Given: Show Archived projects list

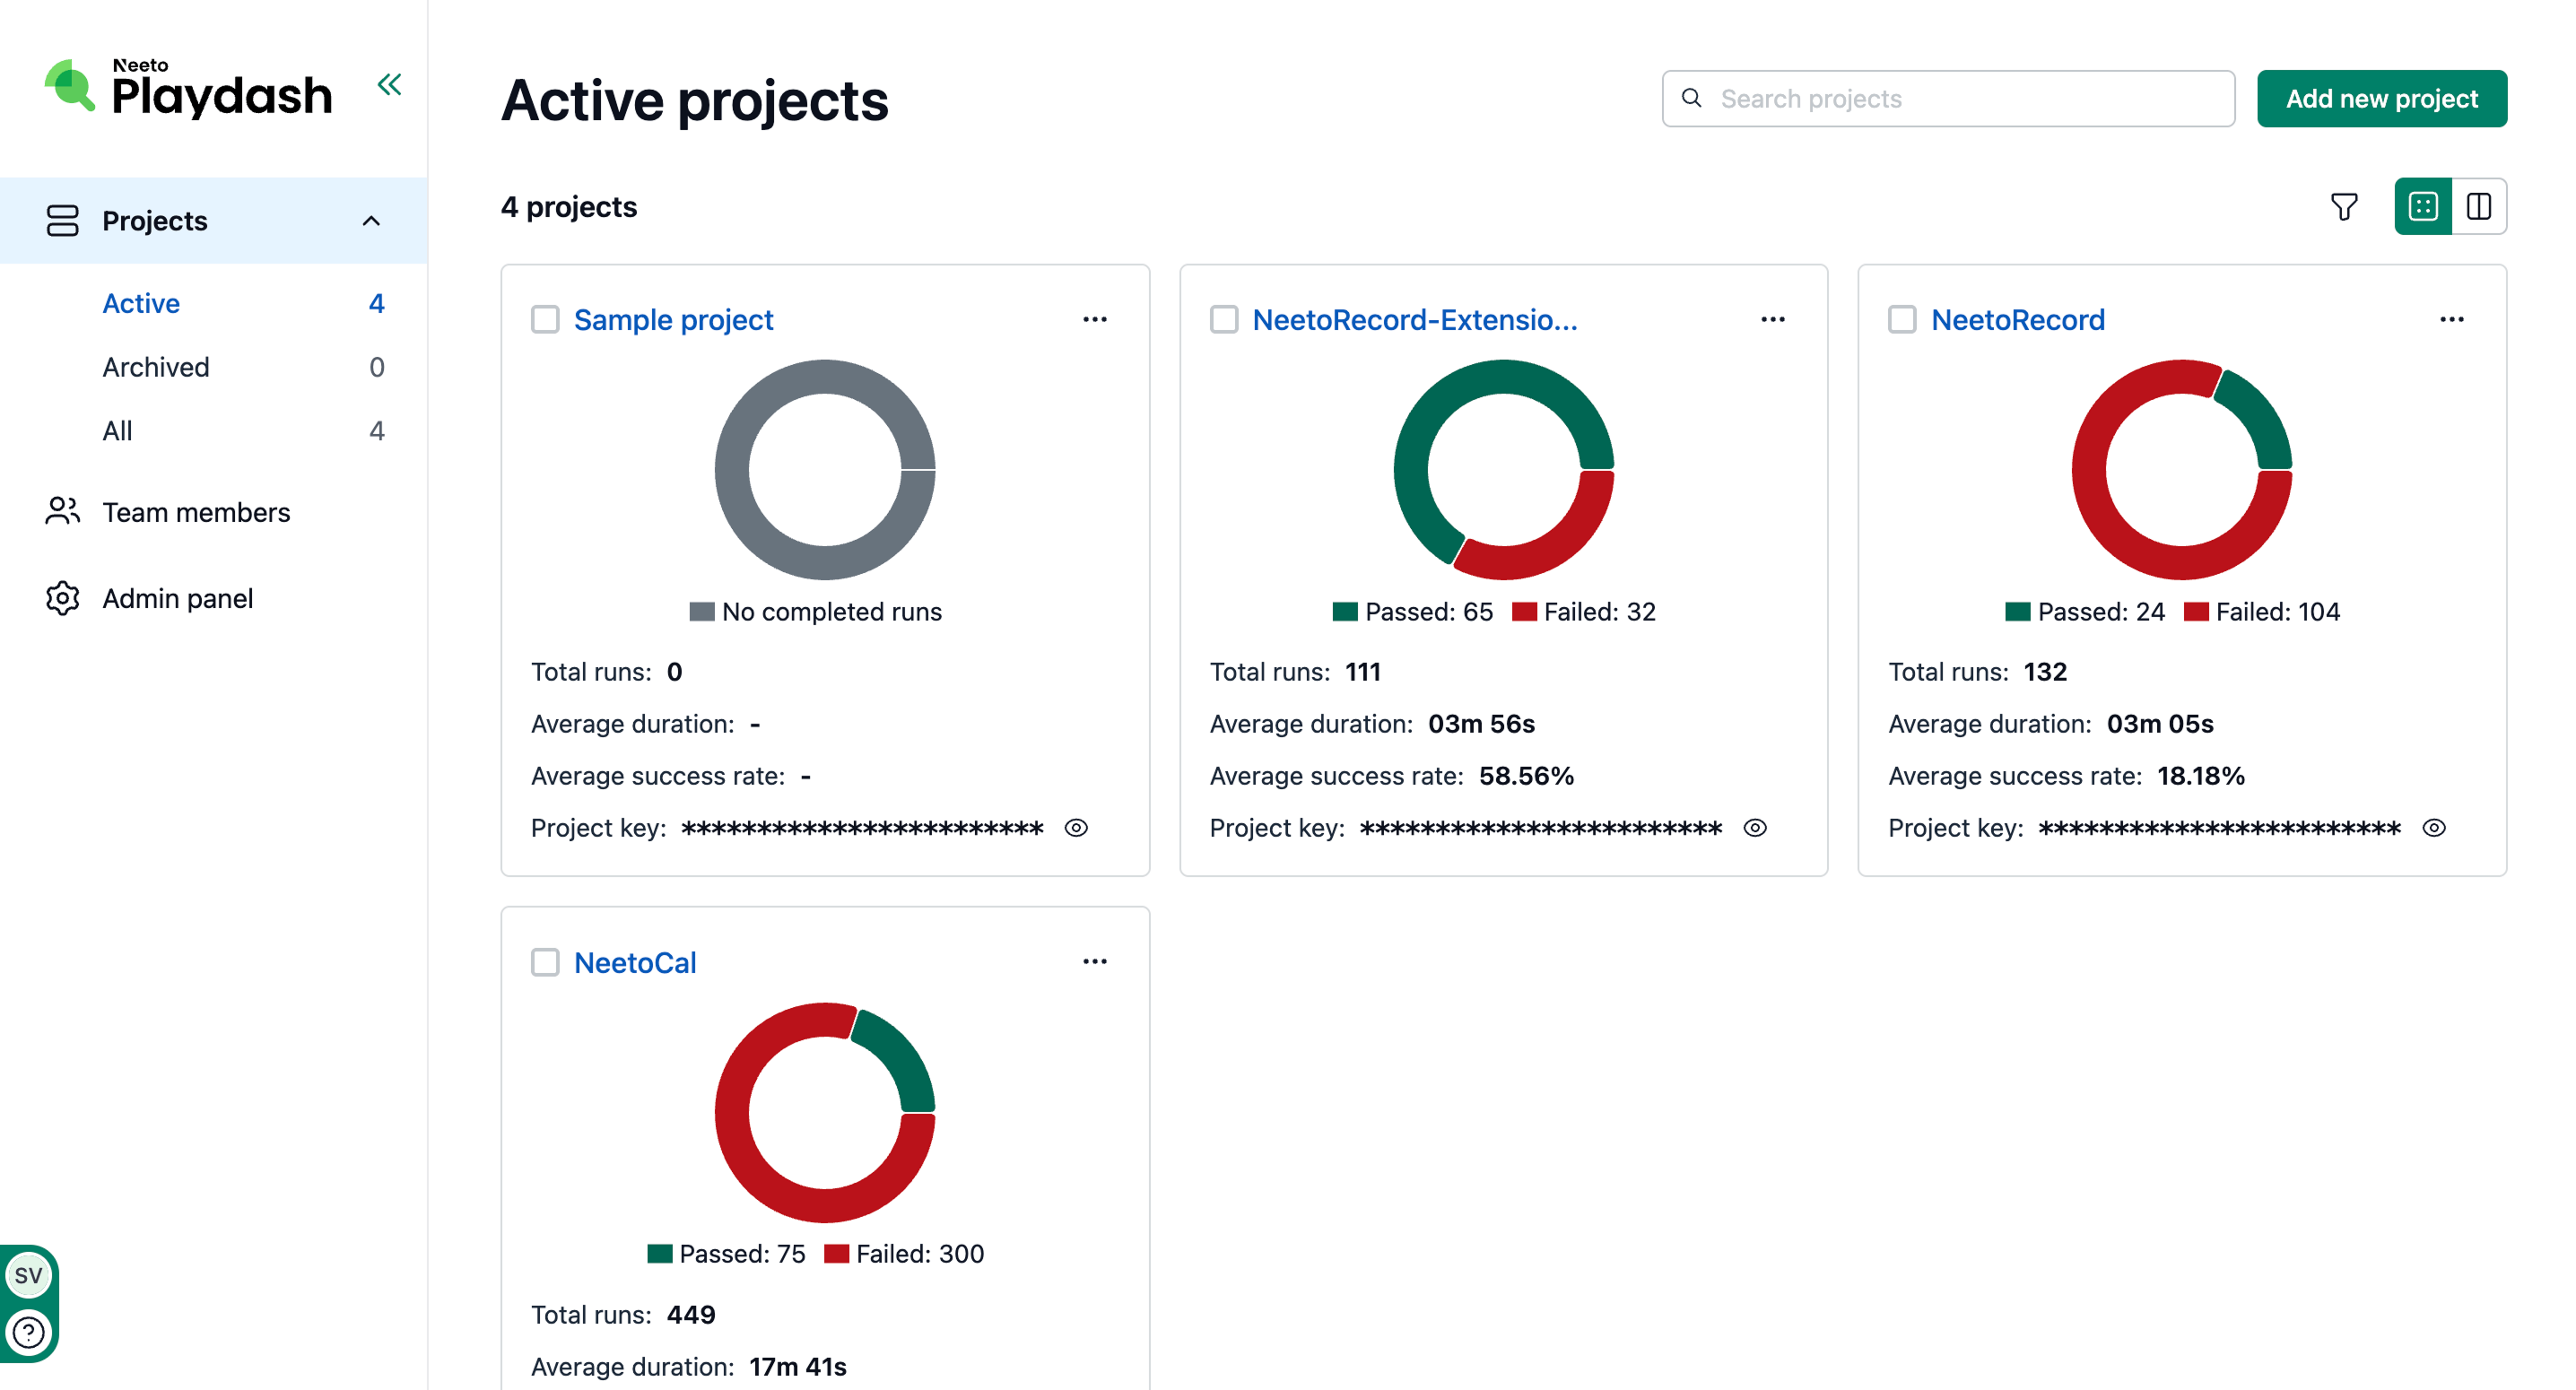Looking at the screenshot, I should pos(156,367).
